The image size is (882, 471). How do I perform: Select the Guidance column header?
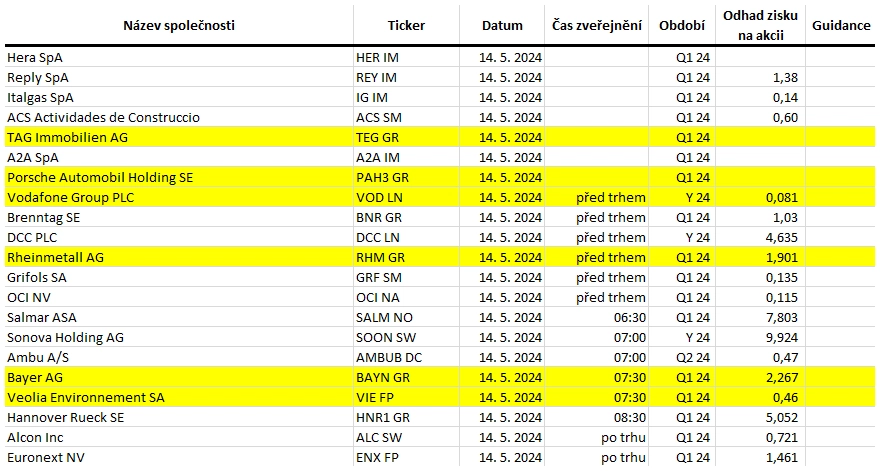[841, 25]
